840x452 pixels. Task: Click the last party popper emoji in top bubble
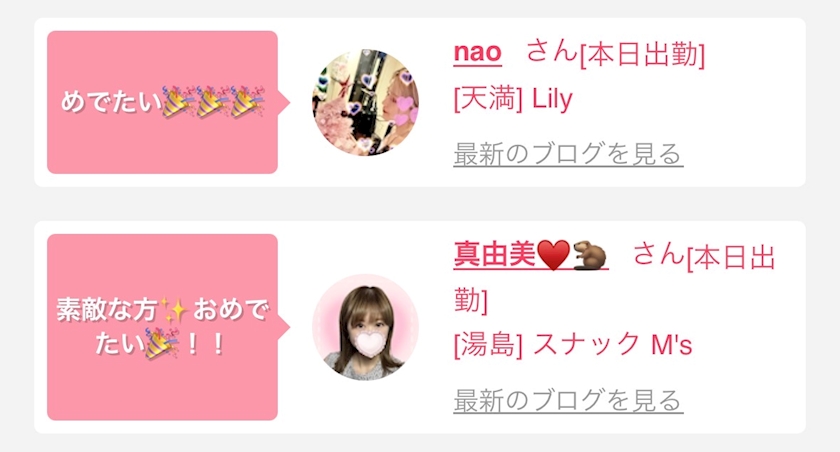pos(248,101)
